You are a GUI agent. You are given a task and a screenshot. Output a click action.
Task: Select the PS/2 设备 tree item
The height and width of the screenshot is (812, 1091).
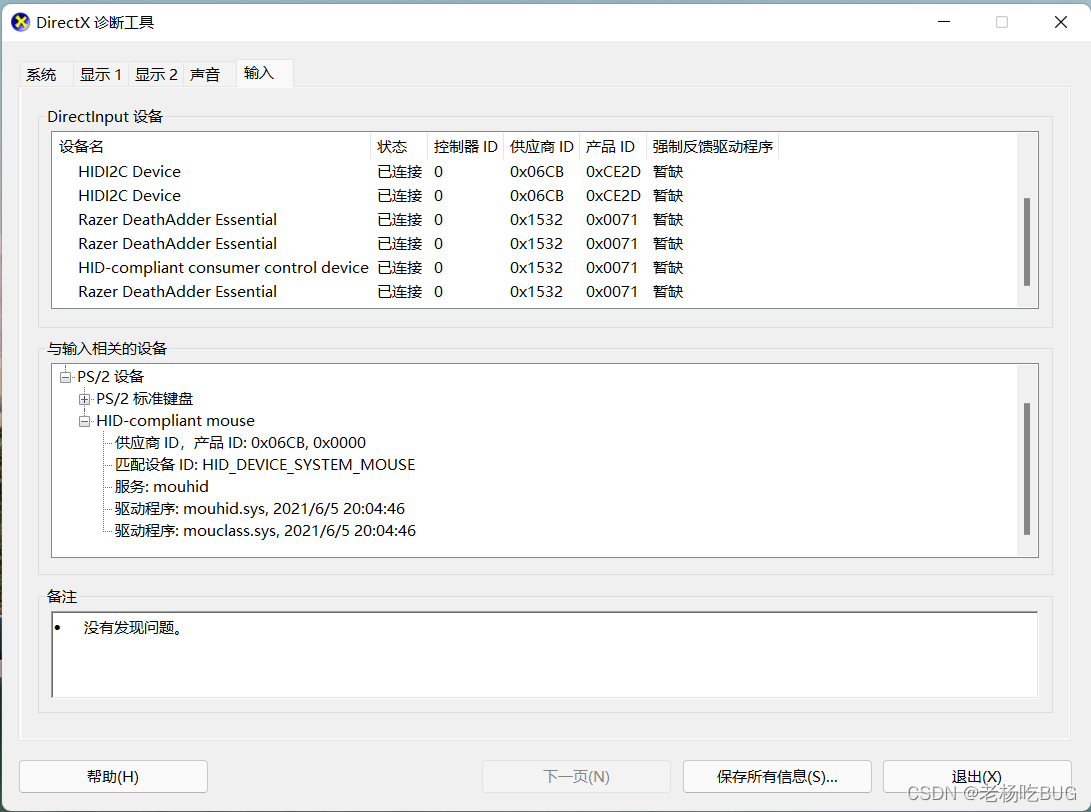coord(110,377)
